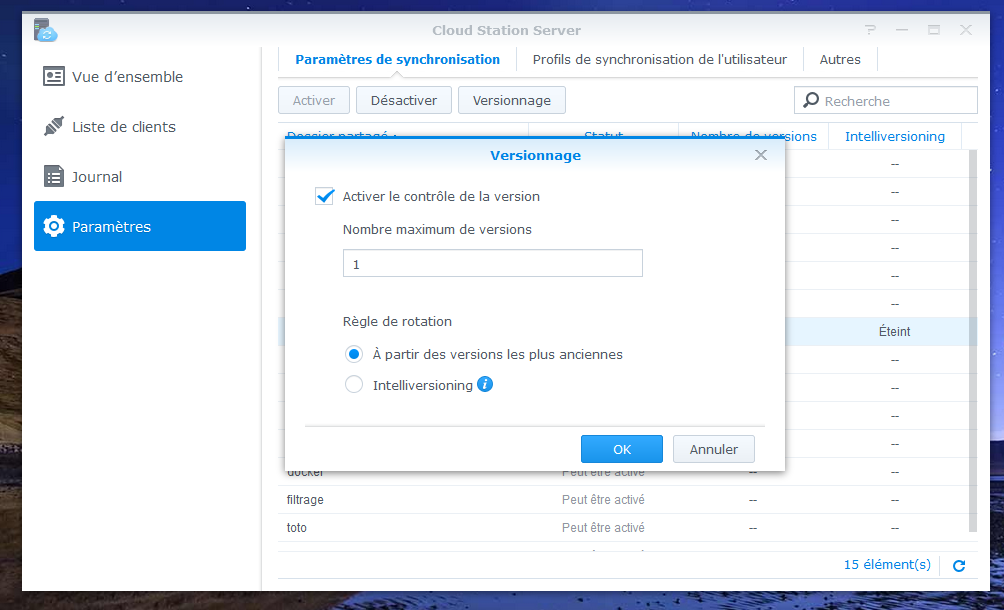
Task: Focus the Nombre maximum de versions field
Action: click(x=492, y=264)
